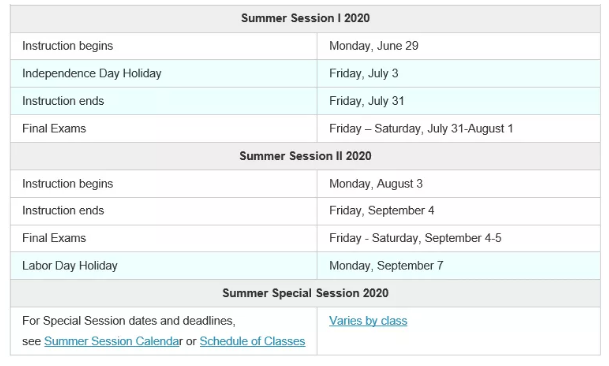The image size is (609, 366).
Task: Follow the Varies by class link
Action: click(x=368, y=321)
